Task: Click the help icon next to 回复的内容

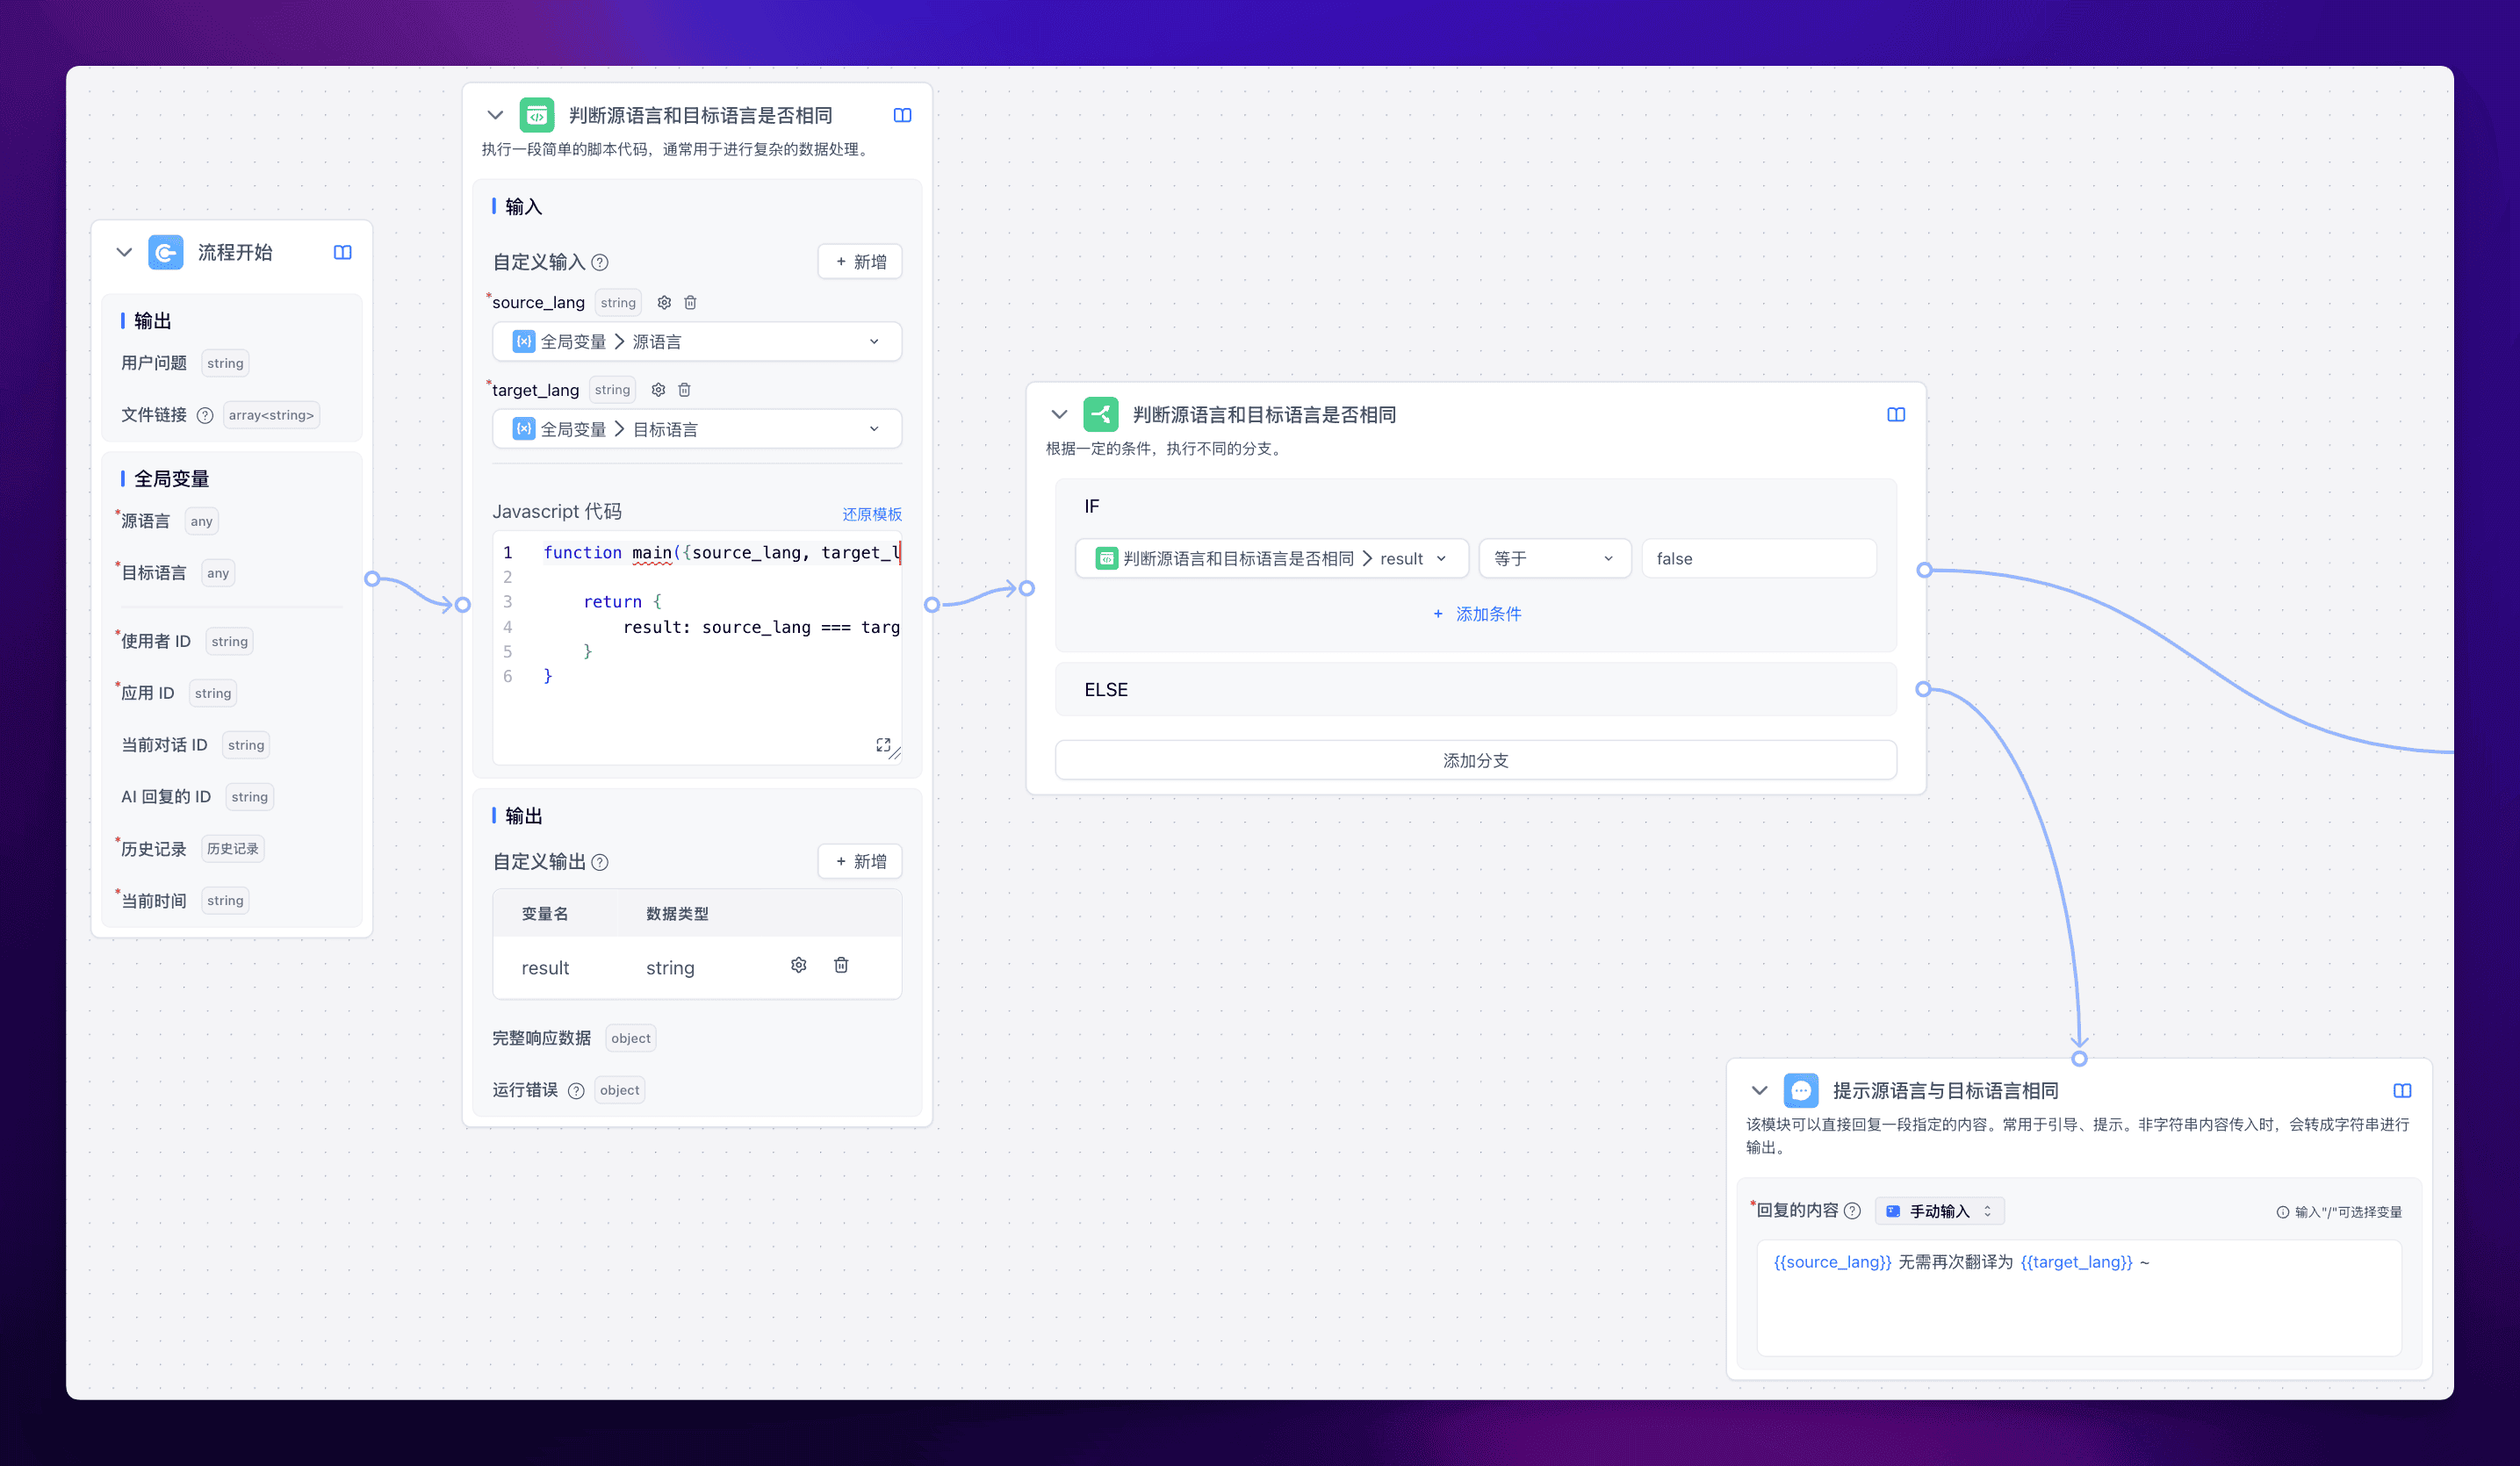Action: coord(1852,1211)
